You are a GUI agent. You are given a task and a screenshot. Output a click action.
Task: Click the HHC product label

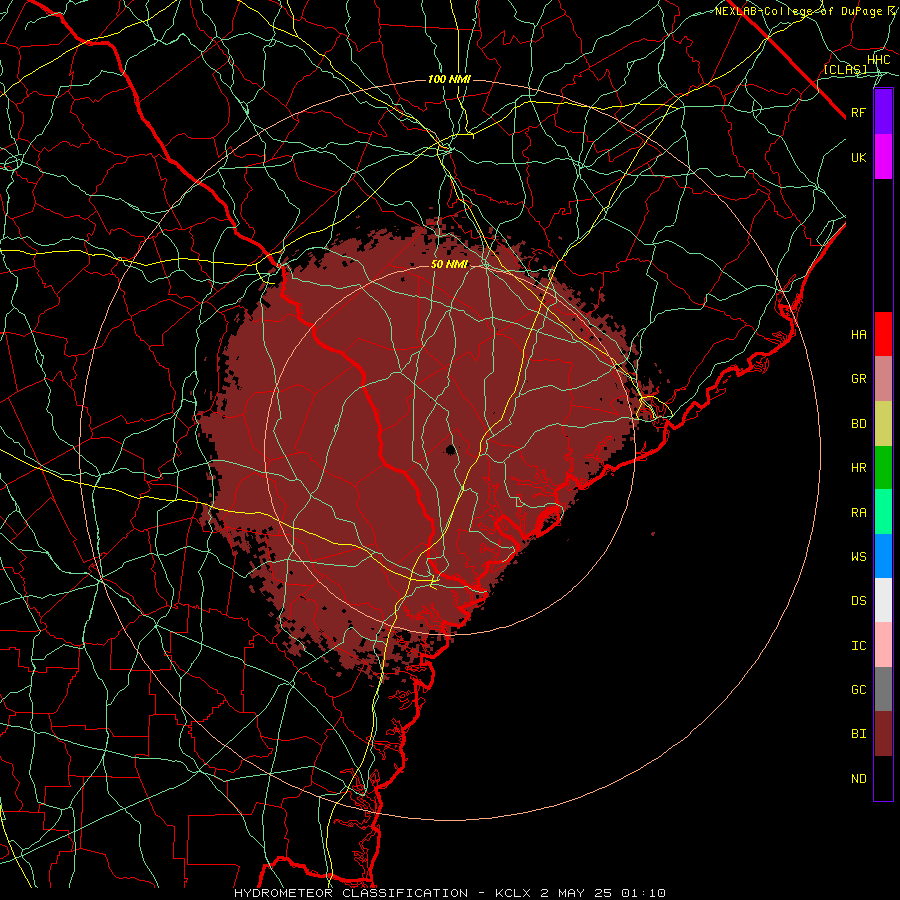coord(878,60)
